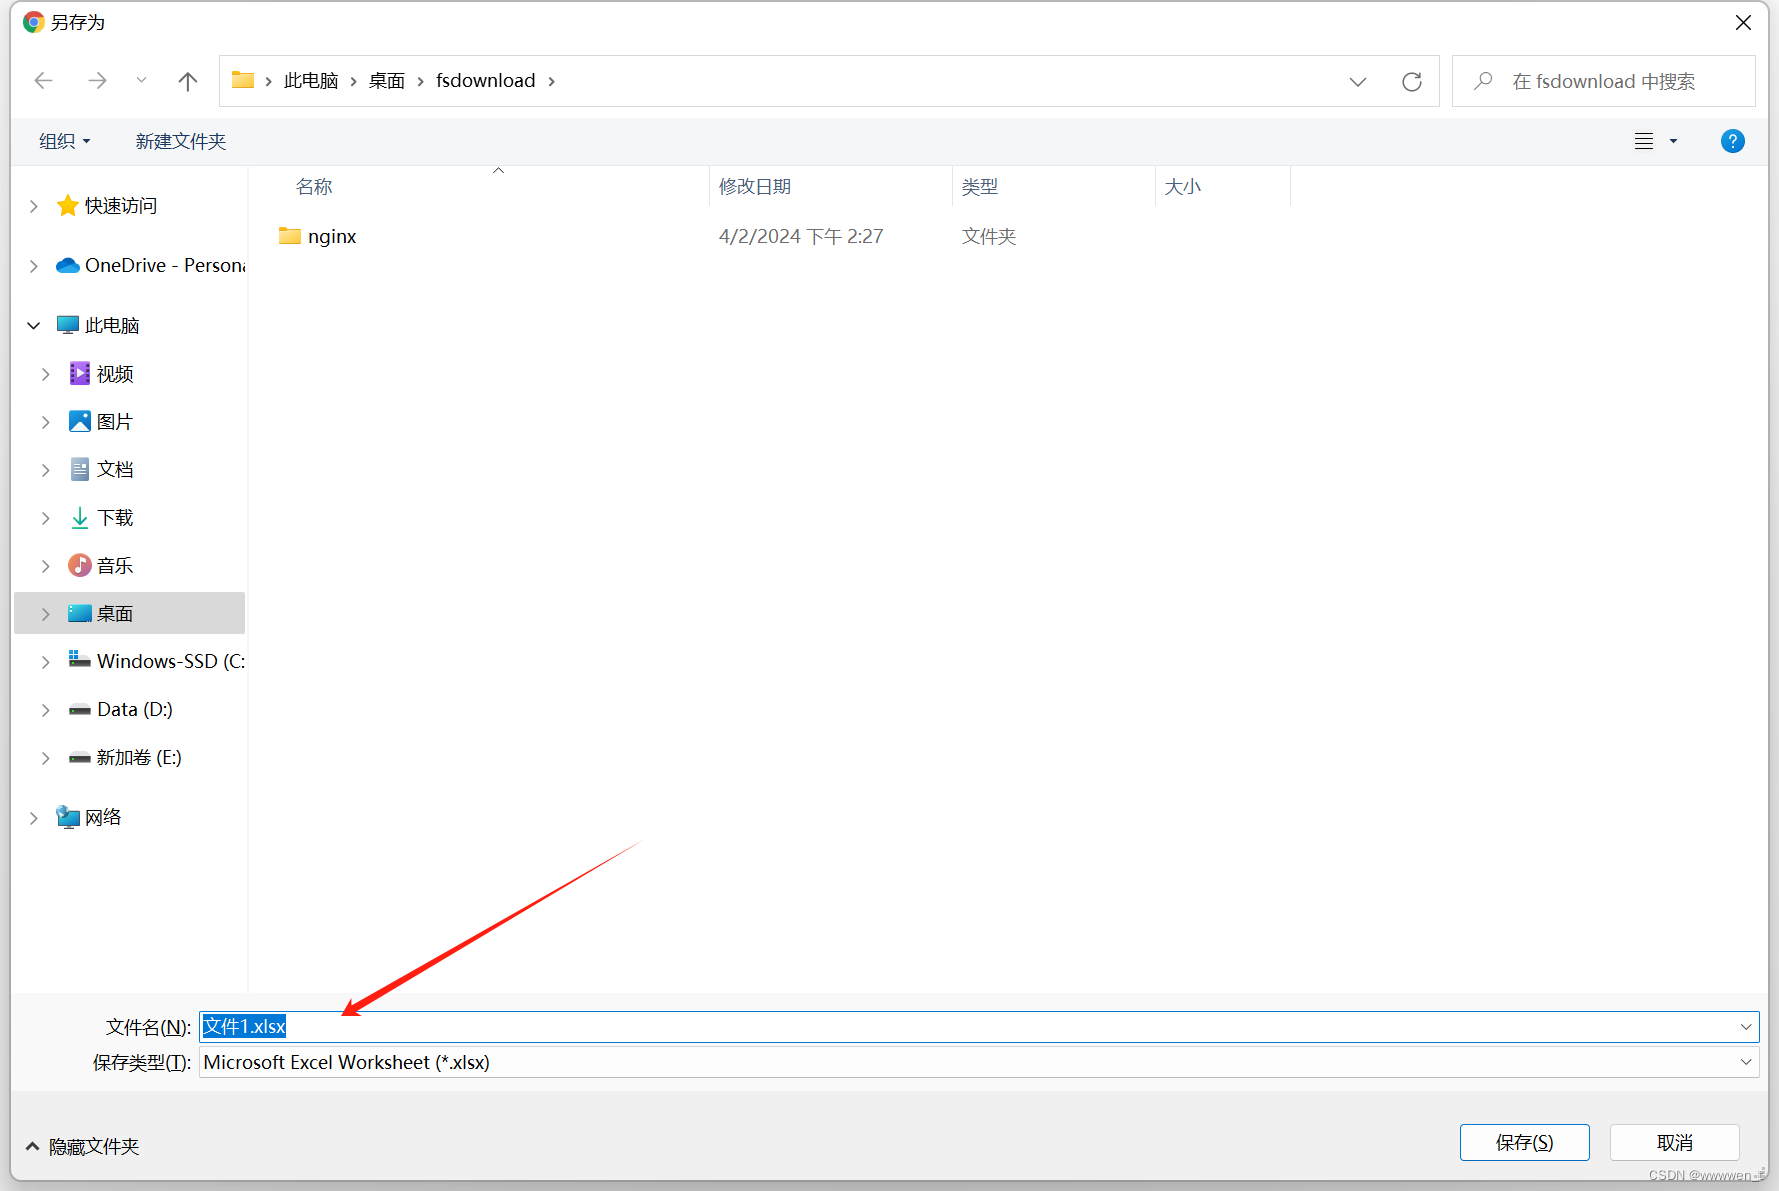The width and height of the screenshot is (1779, 1191).
Task: Collapse the 此电脑 tree node
Action: [x=34, y=326]
